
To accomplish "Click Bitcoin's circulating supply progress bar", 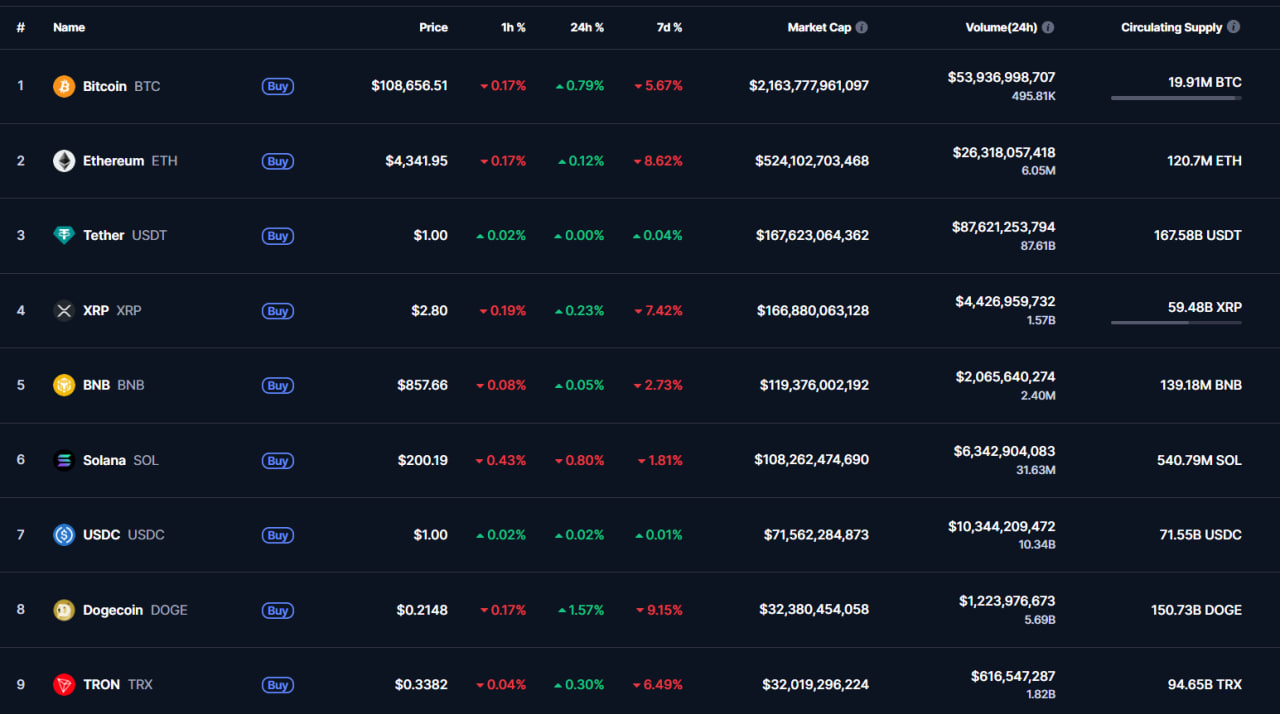I will [x=1176, y=98].
